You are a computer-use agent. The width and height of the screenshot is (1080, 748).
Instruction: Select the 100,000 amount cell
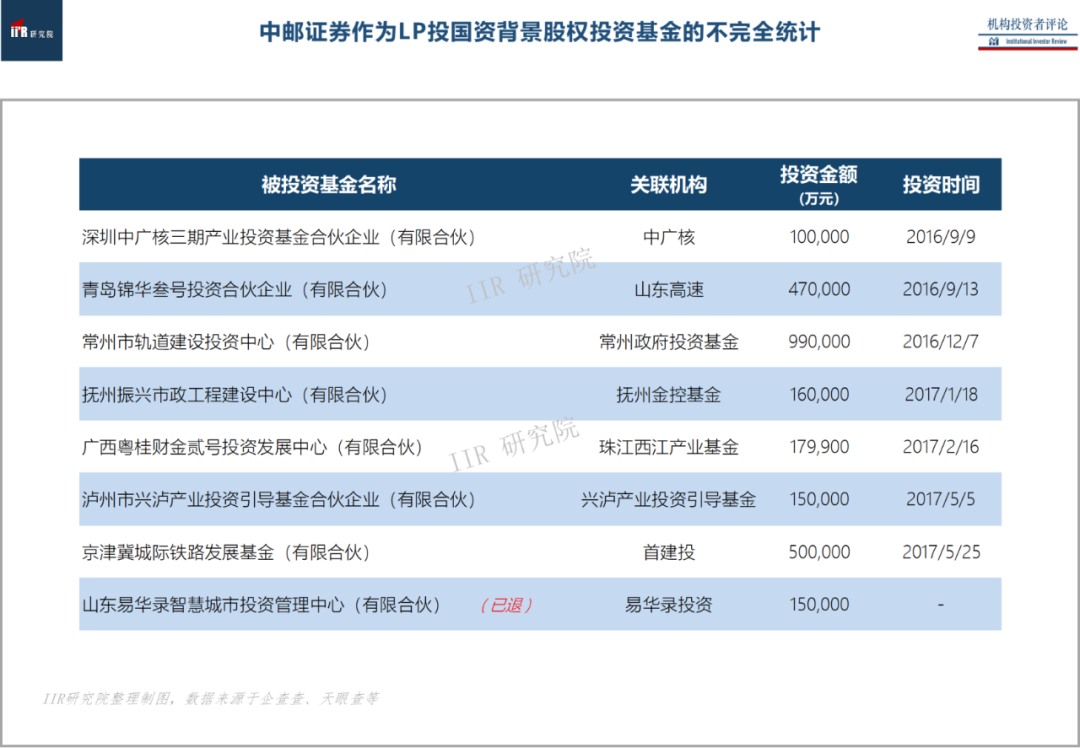pos(819,237)
